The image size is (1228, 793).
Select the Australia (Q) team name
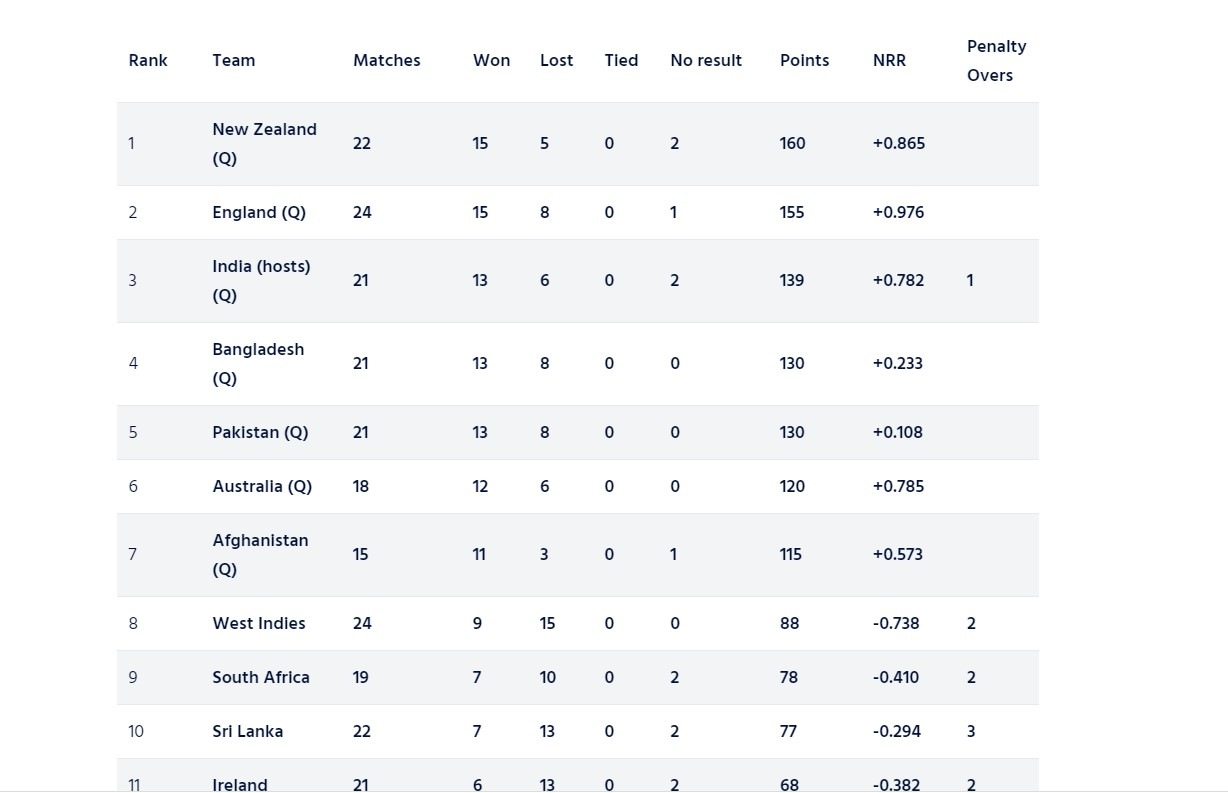262,487
